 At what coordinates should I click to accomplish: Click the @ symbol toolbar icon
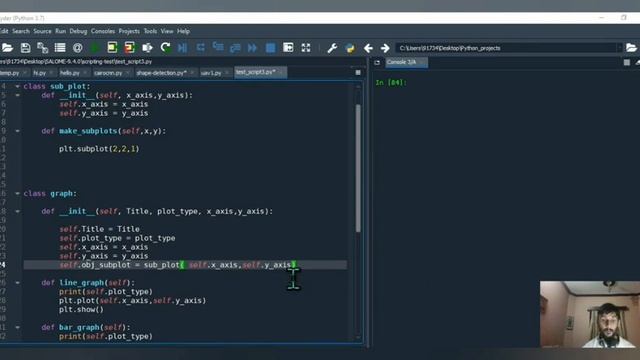coord(78,48)
